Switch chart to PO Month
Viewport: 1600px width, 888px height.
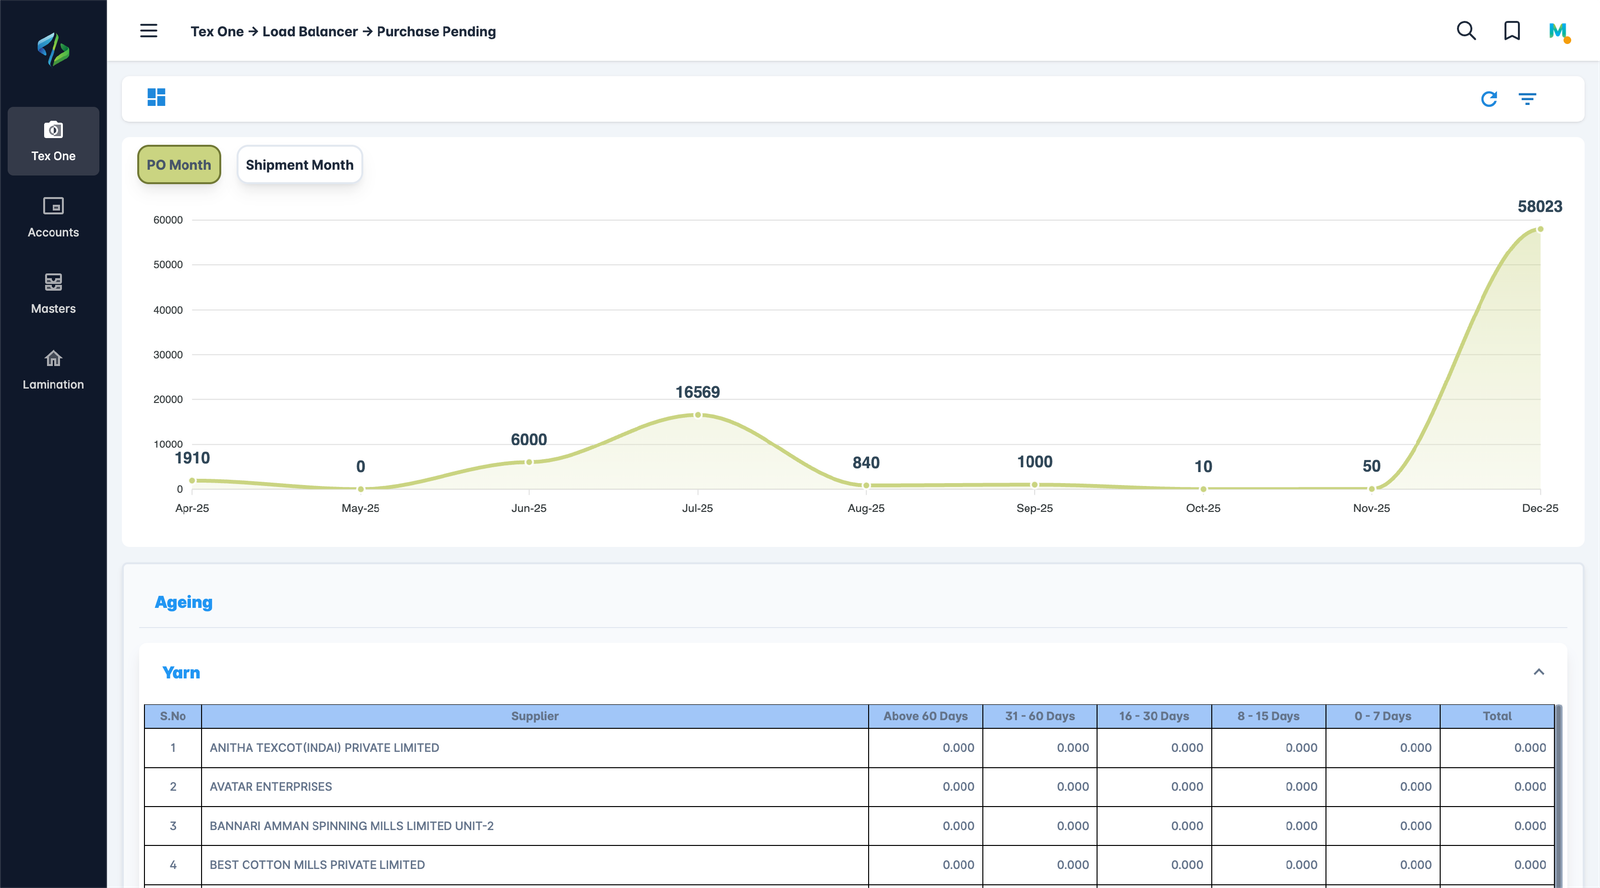pyautogui.click(x=179, y=165)
